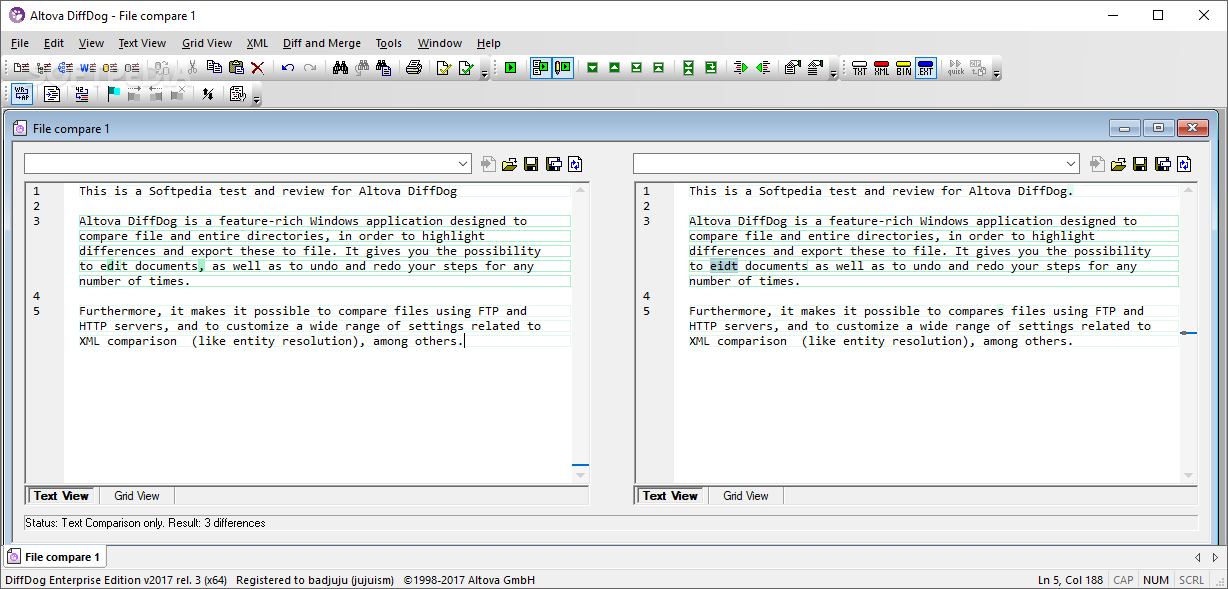Open the compare mode toolbar options arrow
The width and height of the screenshot is (1228, 589).
995,72
